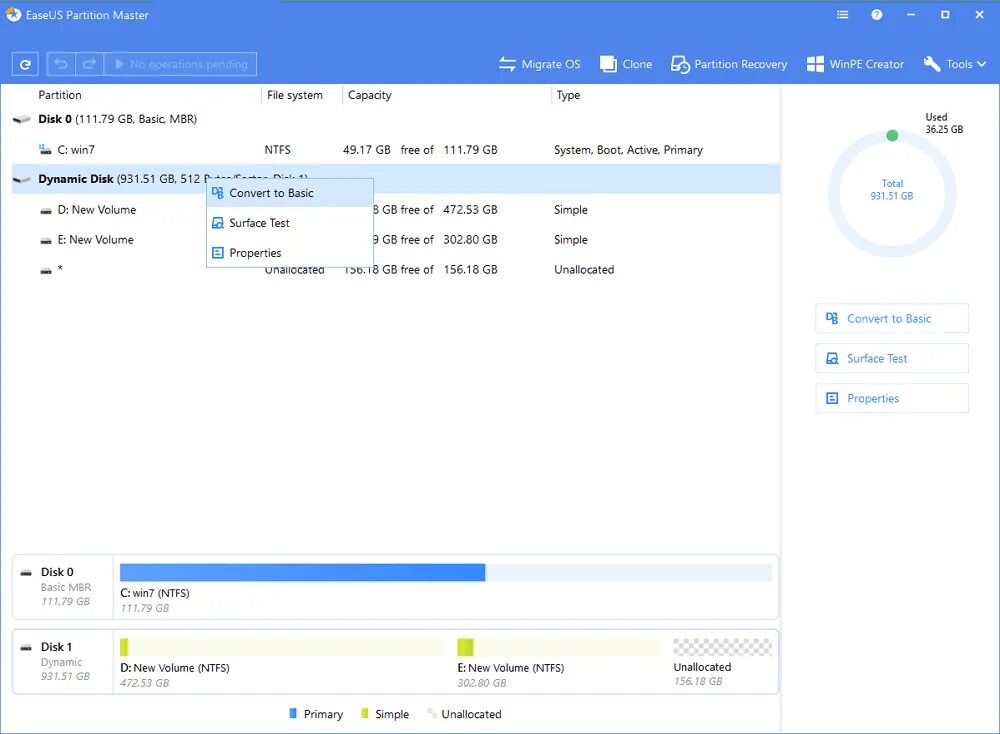The height and width of the screenshot is (734, 1000).
Task: Click the E: New Volume bar in Disk 1 map
Action: pyautogui.click(x=559, y=647)
